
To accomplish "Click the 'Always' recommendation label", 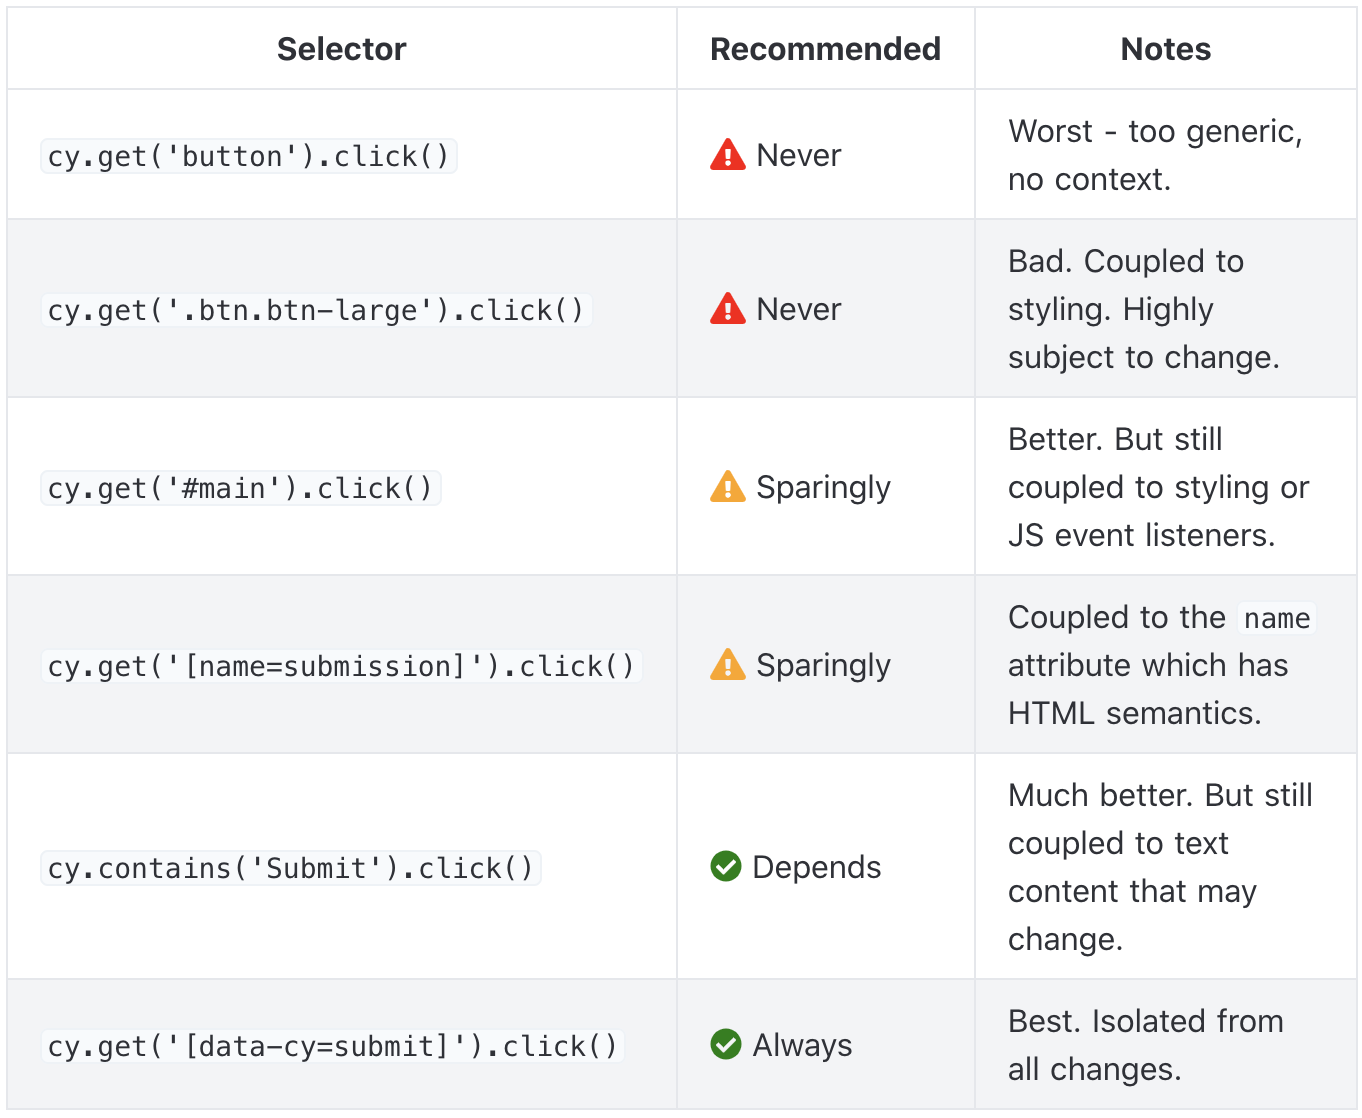I will click(802, 1045).
